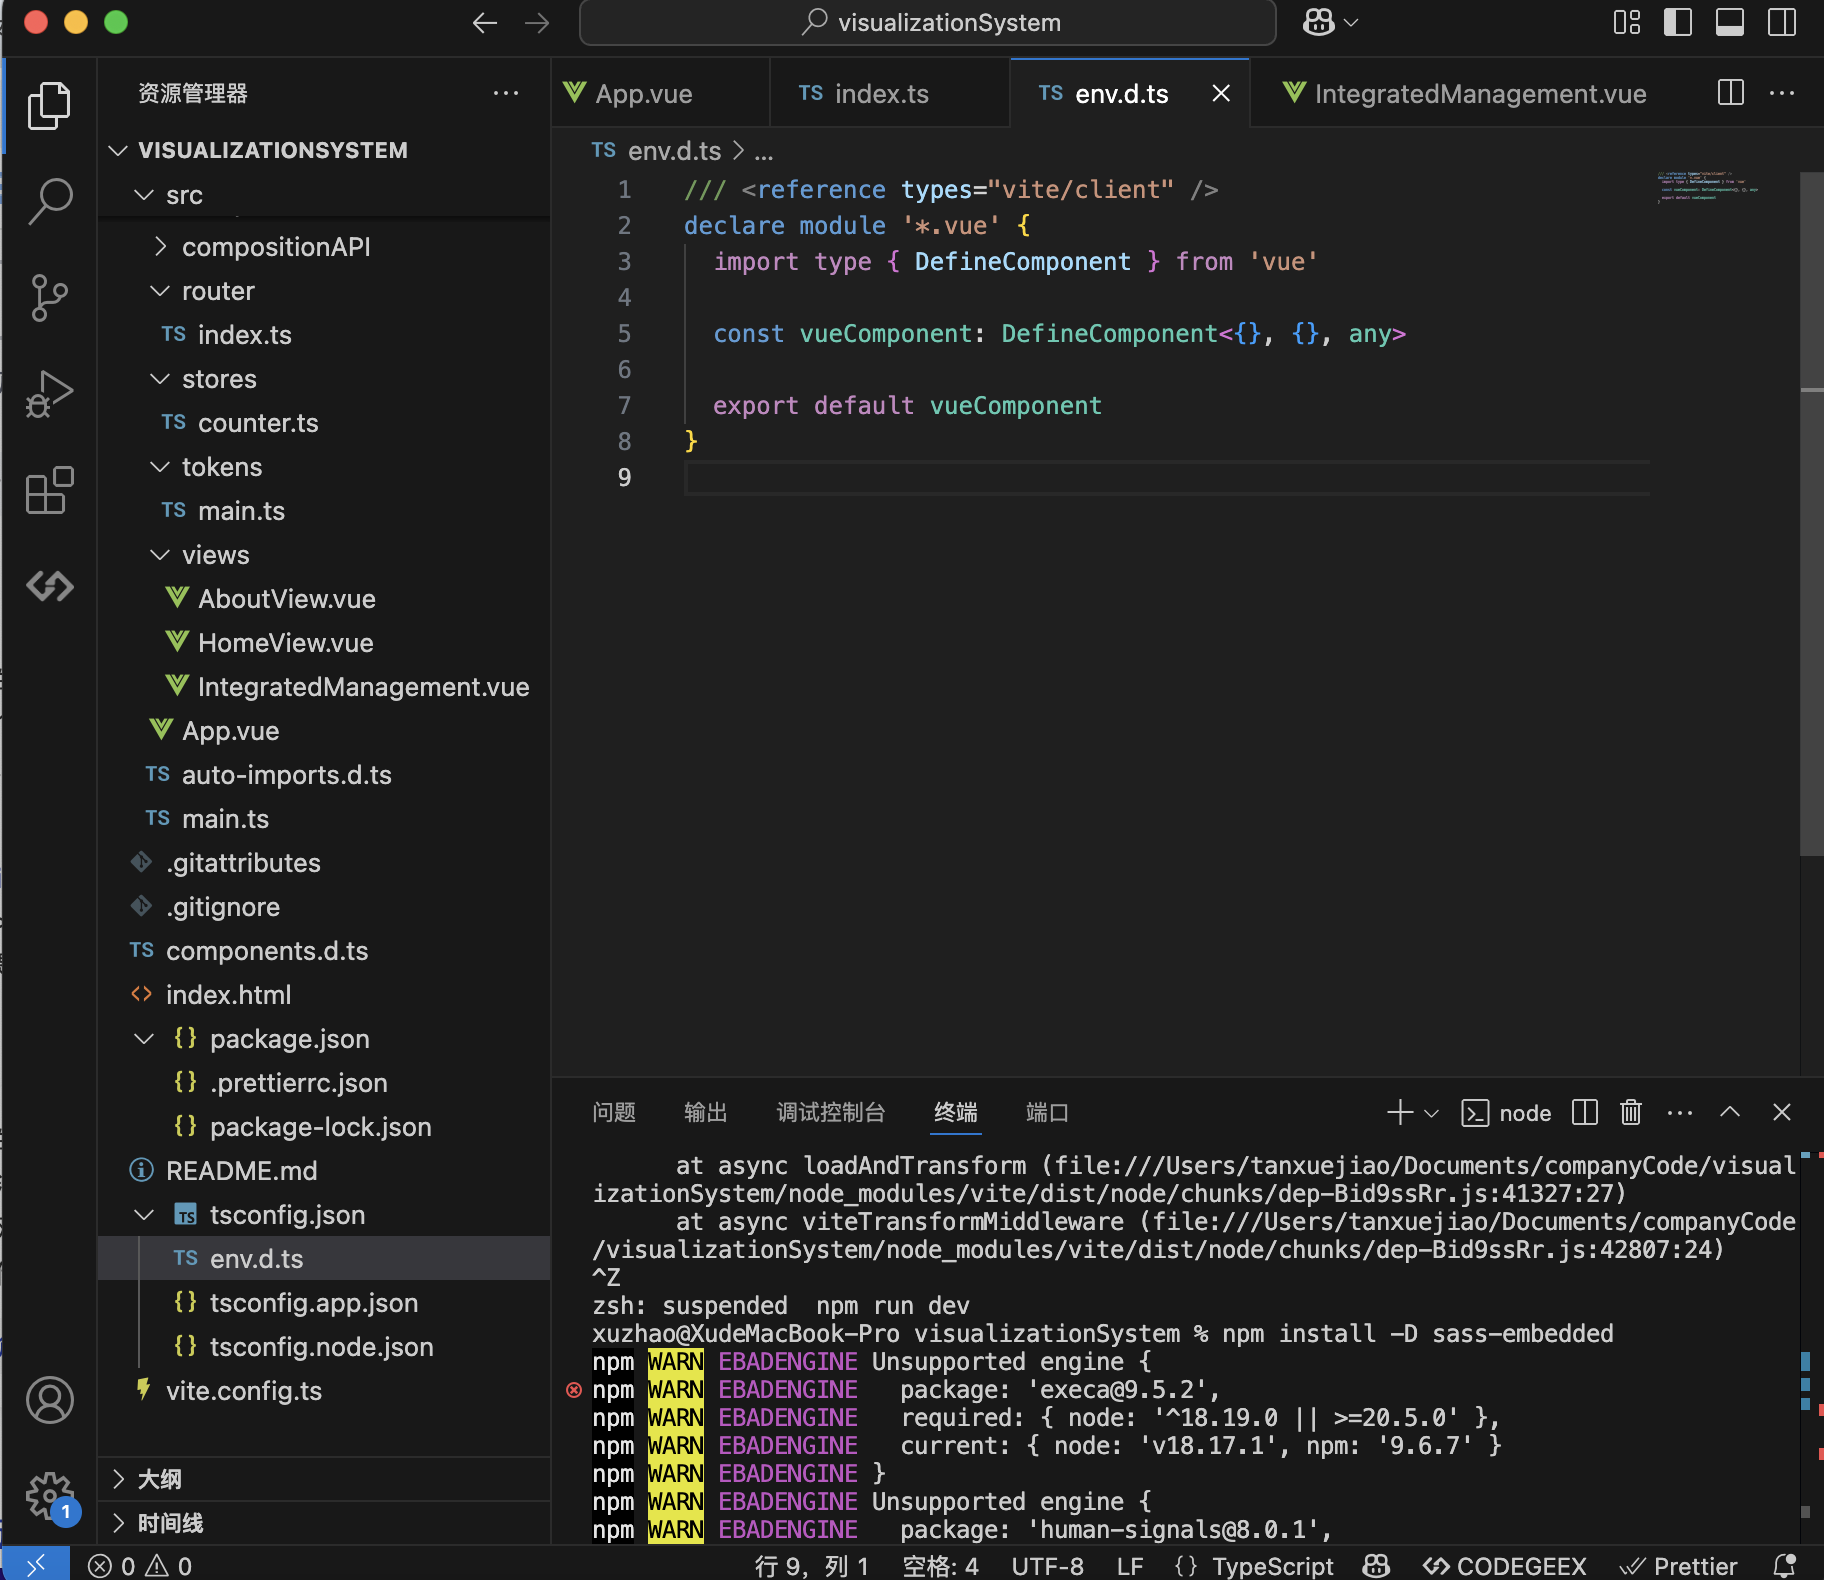This screenshot has width=1824, height=1580.
Task: Open the Accounts menu
Action: (x=49, y=1400)
